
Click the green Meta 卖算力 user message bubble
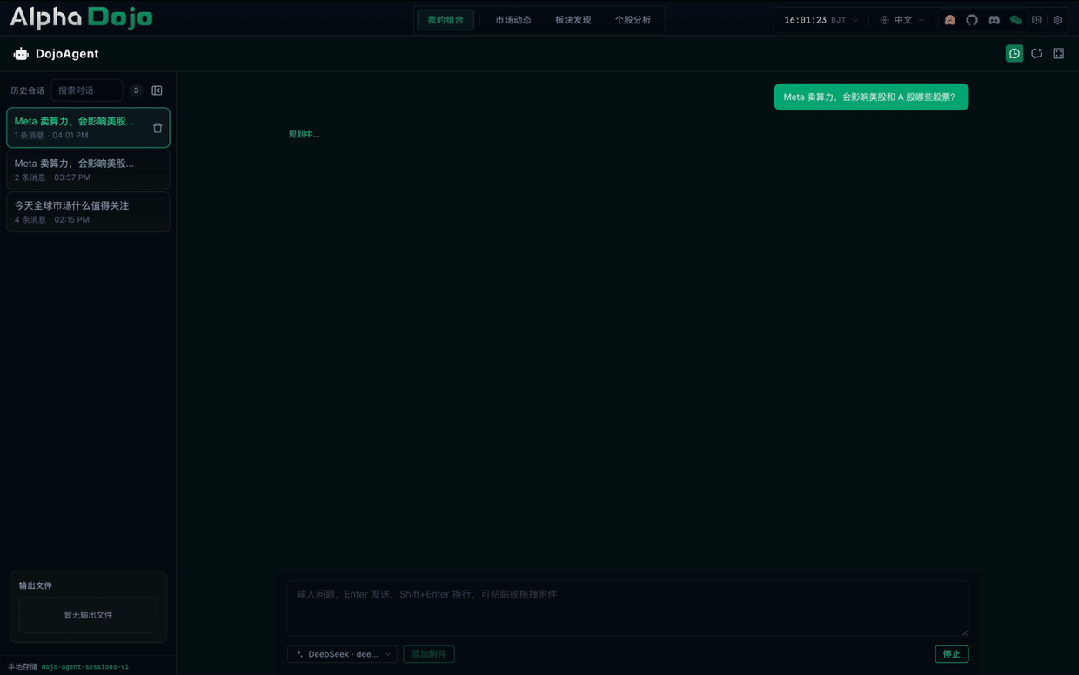tap(870, 97)
